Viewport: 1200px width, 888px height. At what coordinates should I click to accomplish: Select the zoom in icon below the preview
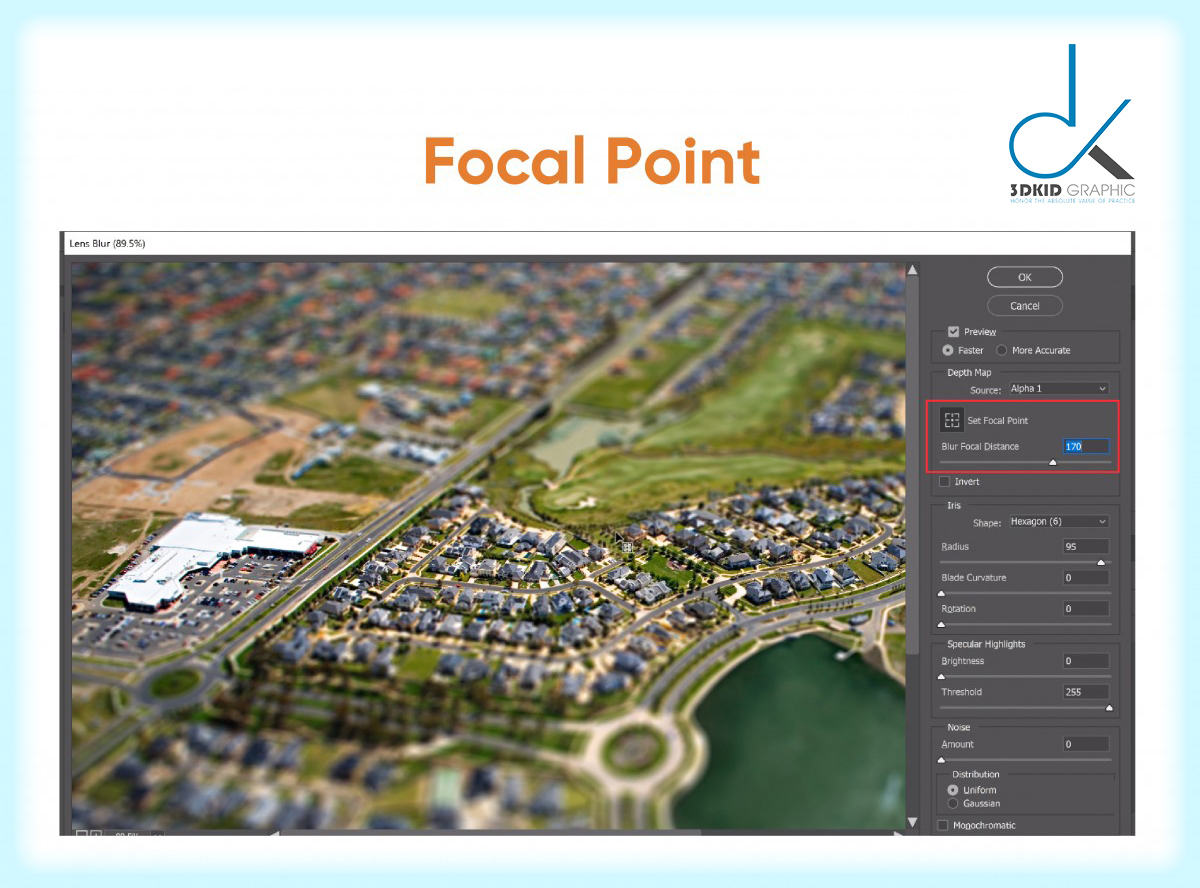(x=96, y=833)
